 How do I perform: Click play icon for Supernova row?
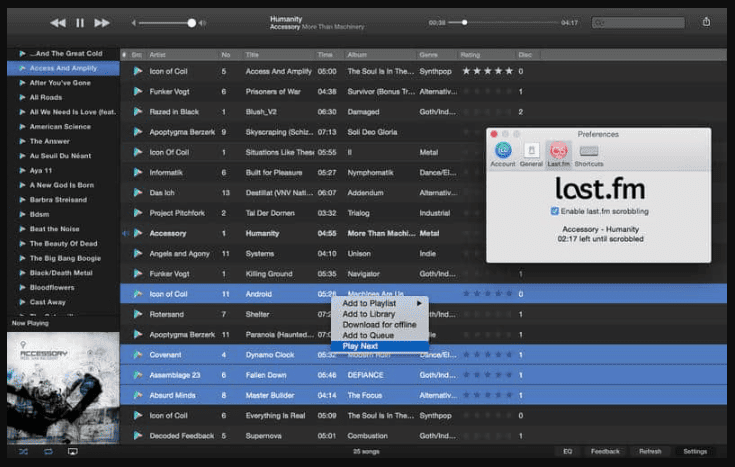pyautogui.click(x=138, y=436)
